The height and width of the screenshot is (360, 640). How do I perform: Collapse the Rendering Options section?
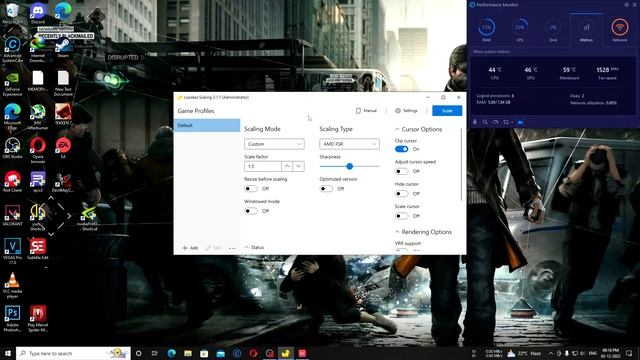tap(423, 232)
